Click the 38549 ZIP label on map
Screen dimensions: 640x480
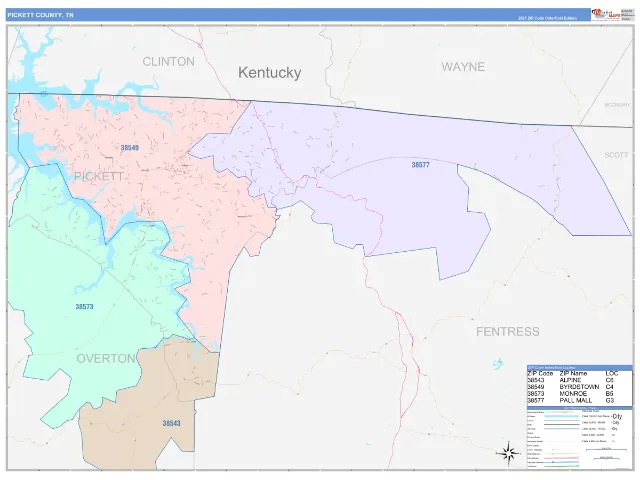129,148
